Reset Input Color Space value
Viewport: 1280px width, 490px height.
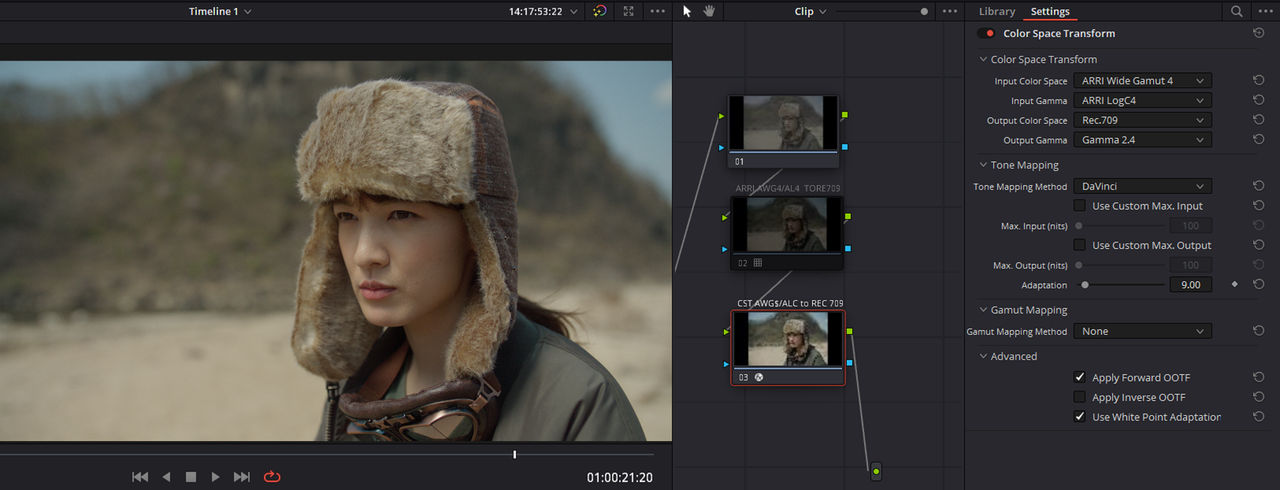click(1258, 81)
